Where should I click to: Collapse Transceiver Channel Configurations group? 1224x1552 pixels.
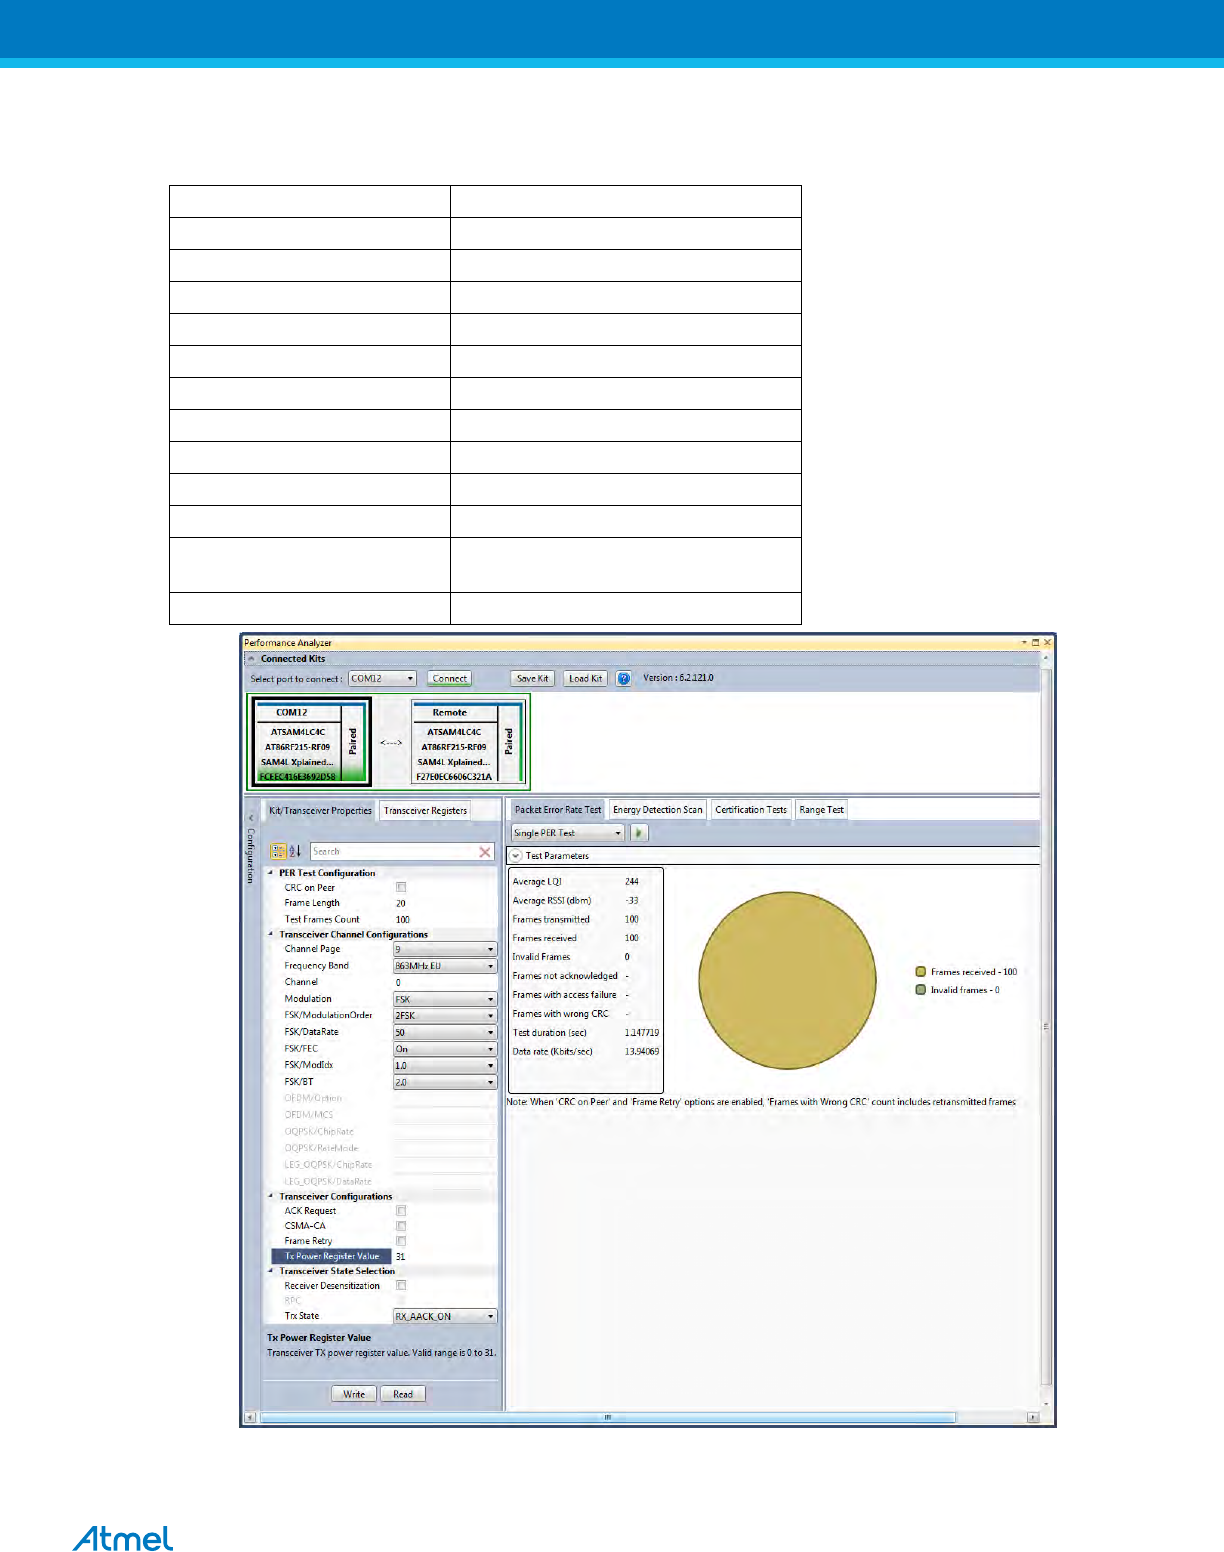[271, 934]
